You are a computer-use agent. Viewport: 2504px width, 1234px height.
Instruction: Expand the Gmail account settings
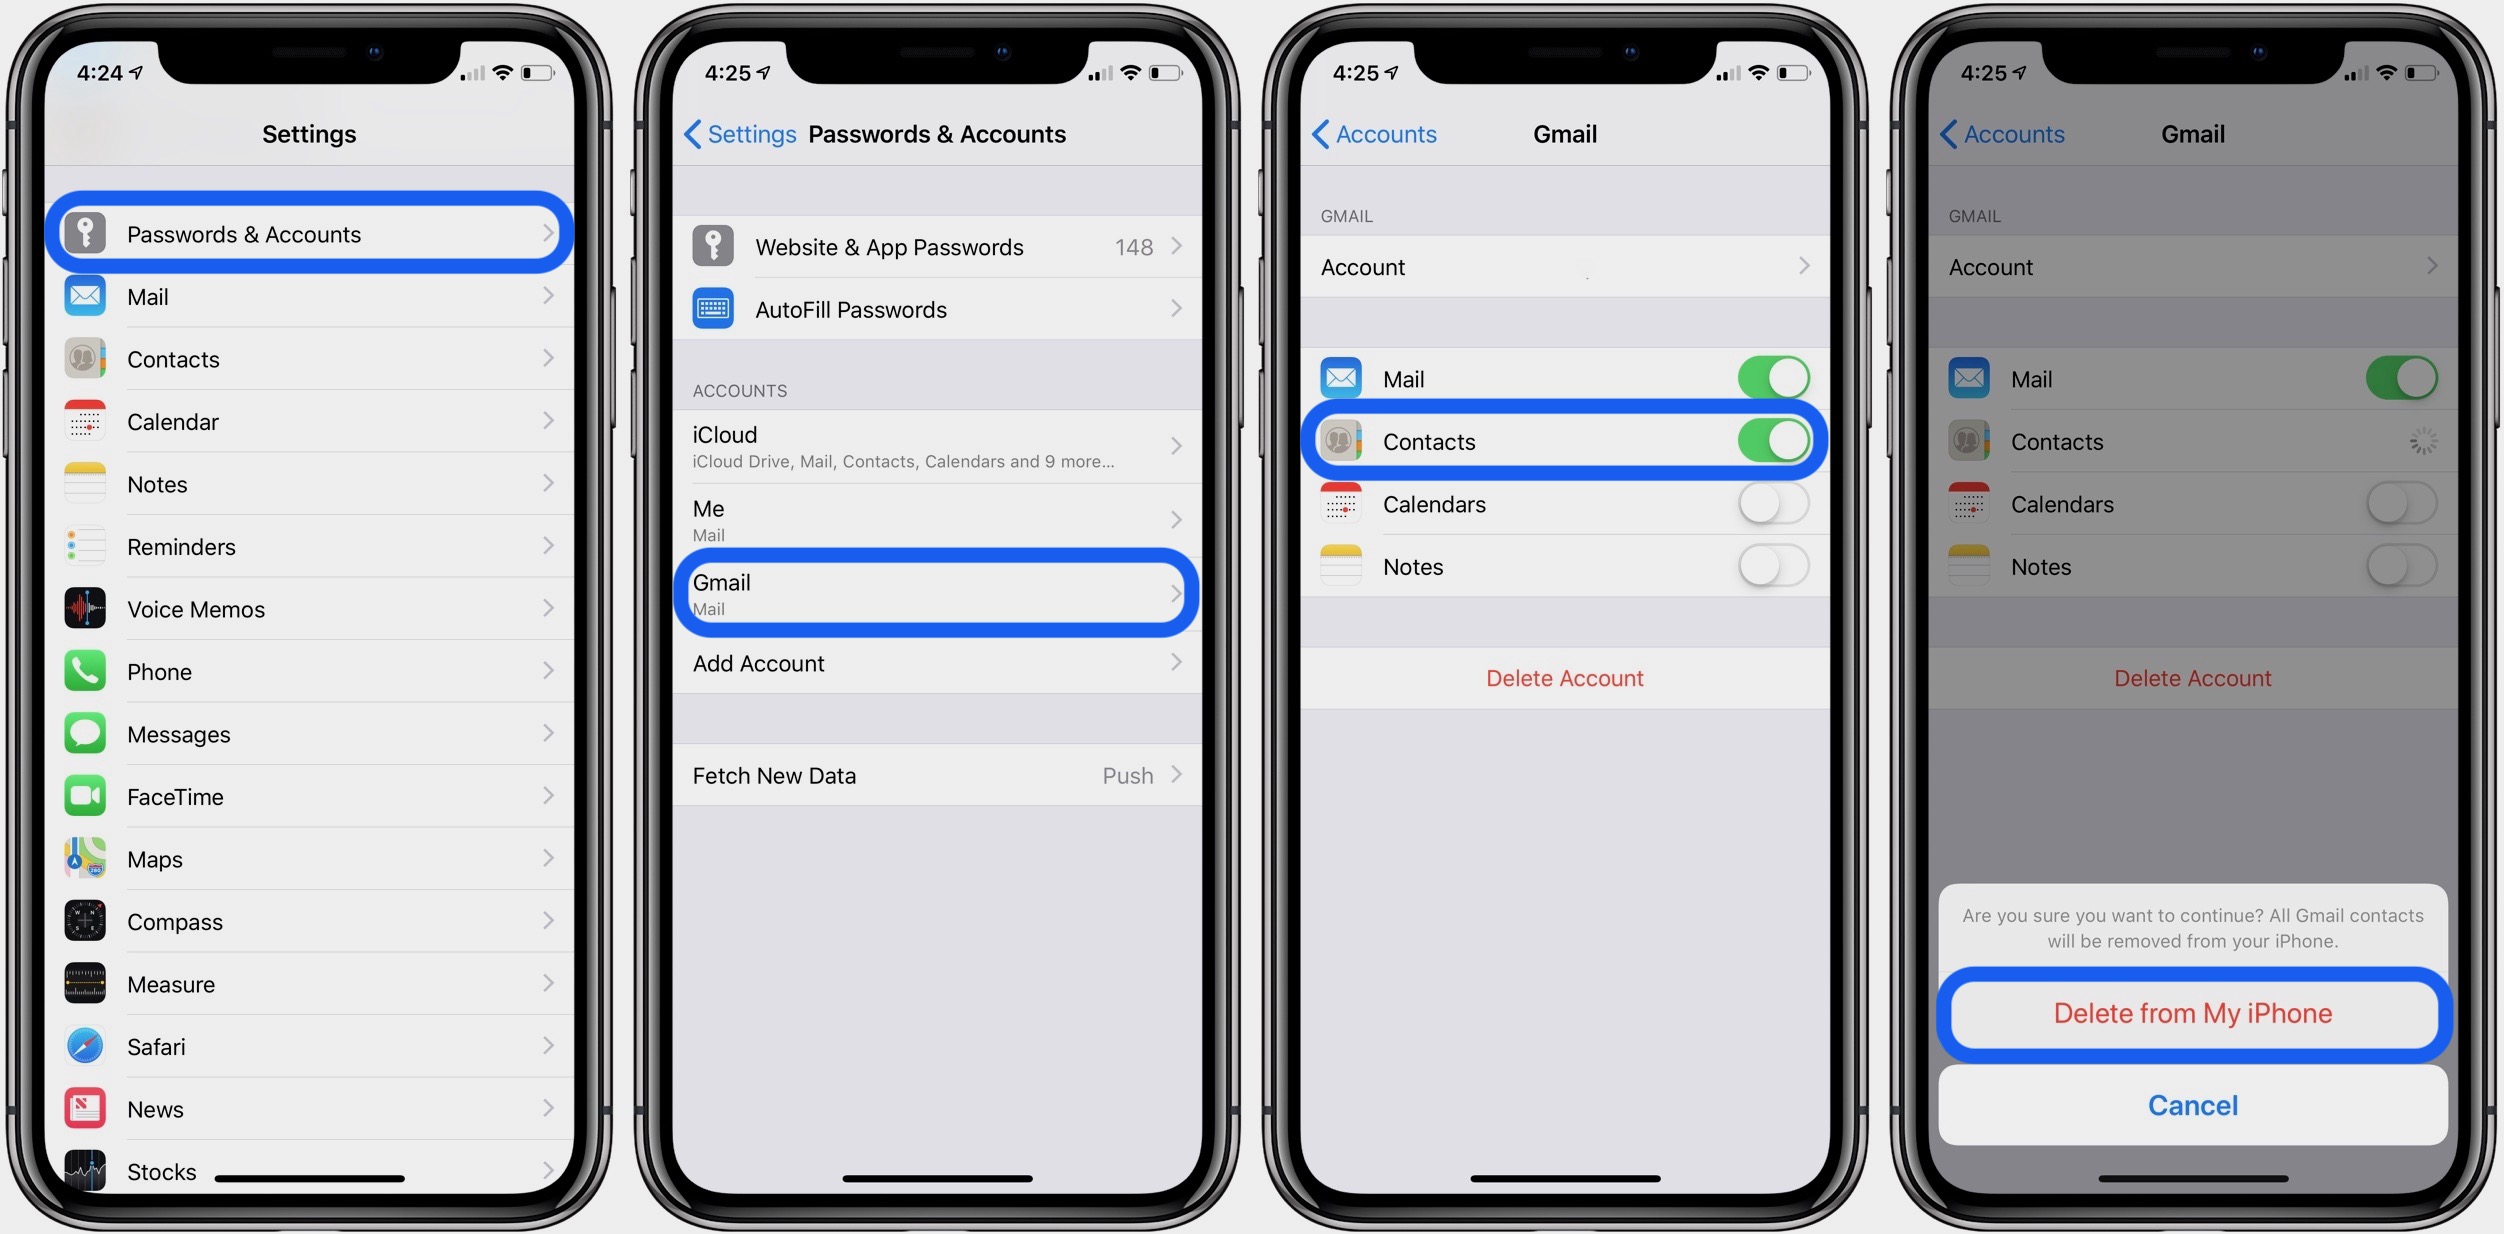coord(937,592)
